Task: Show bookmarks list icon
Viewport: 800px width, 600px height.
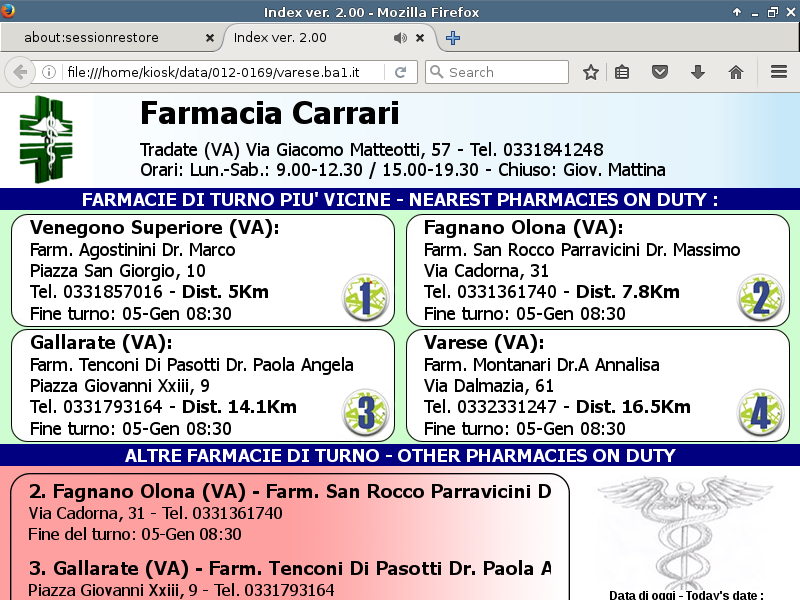Action: click(622, 72)
